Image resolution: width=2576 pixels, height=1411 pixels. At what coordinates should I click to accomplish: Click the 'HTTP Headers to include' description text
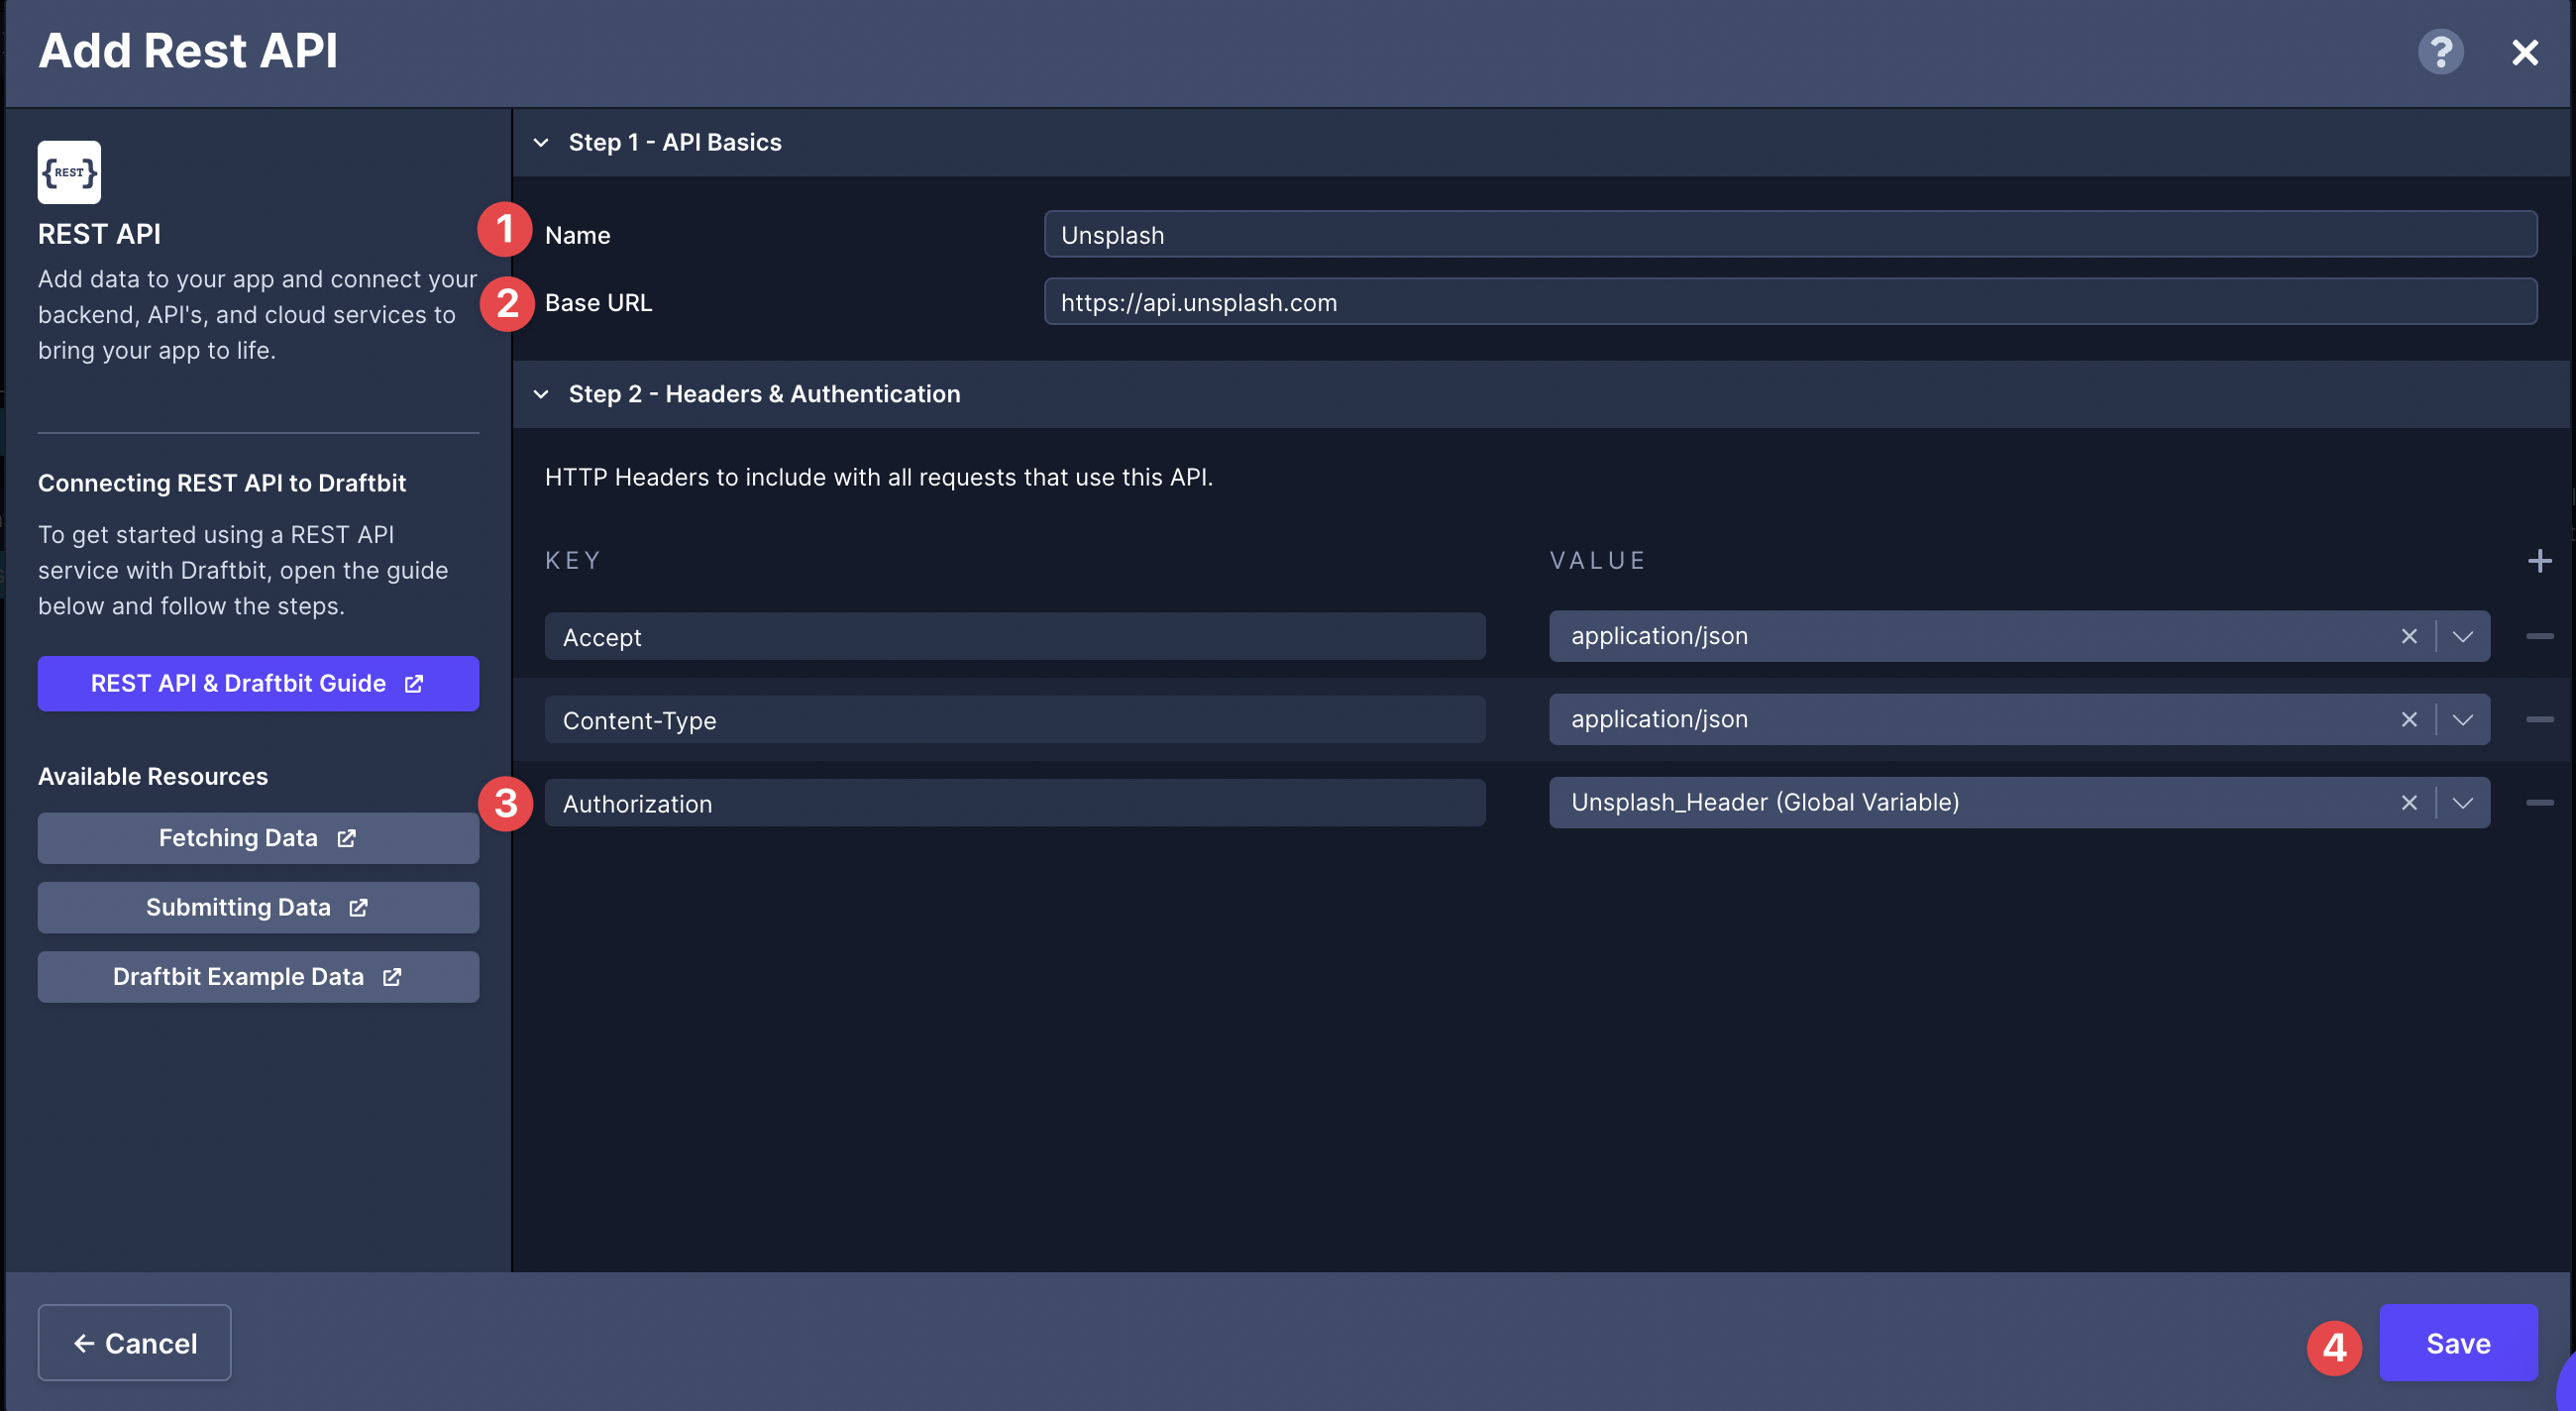878,477
